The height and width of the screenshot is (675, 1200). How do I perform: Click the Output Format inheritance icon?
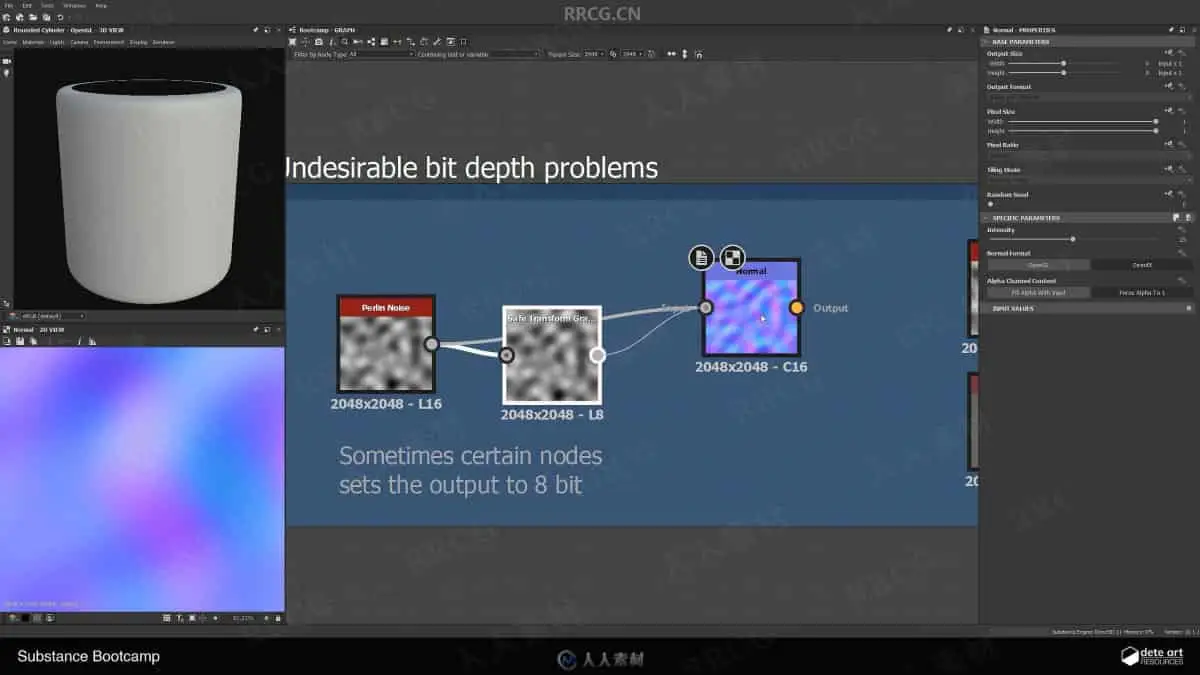coord(1169,86)
